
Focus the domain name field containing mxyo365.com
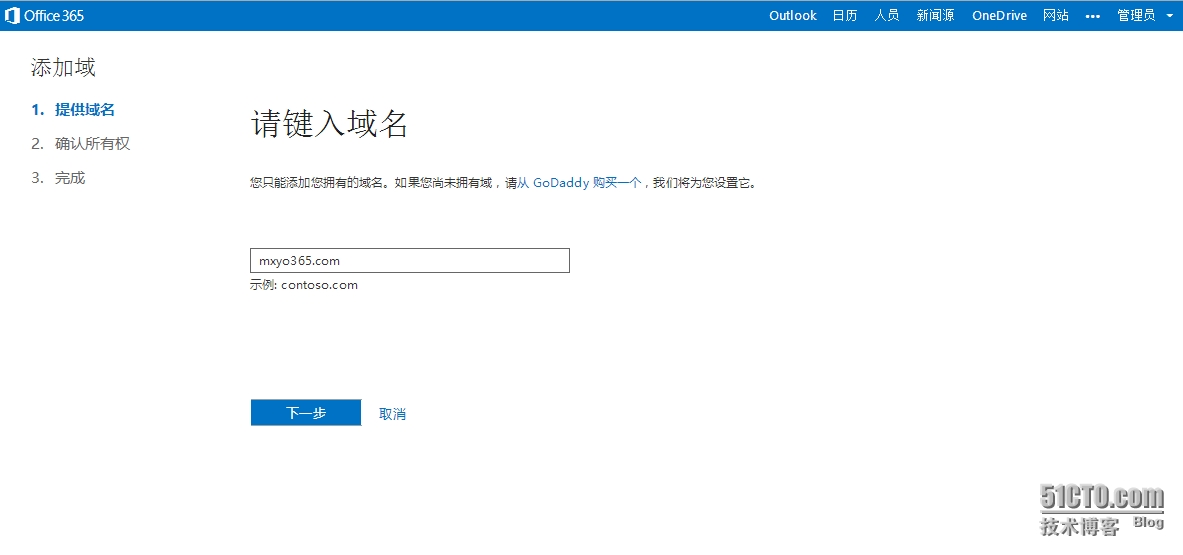409,261
